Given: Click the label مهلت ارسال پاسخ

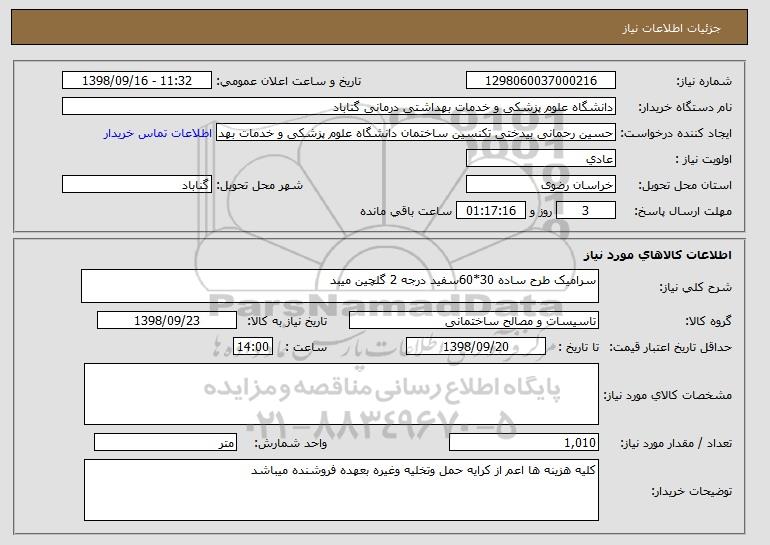Looking at the screenshot, I should pos(683,211).
